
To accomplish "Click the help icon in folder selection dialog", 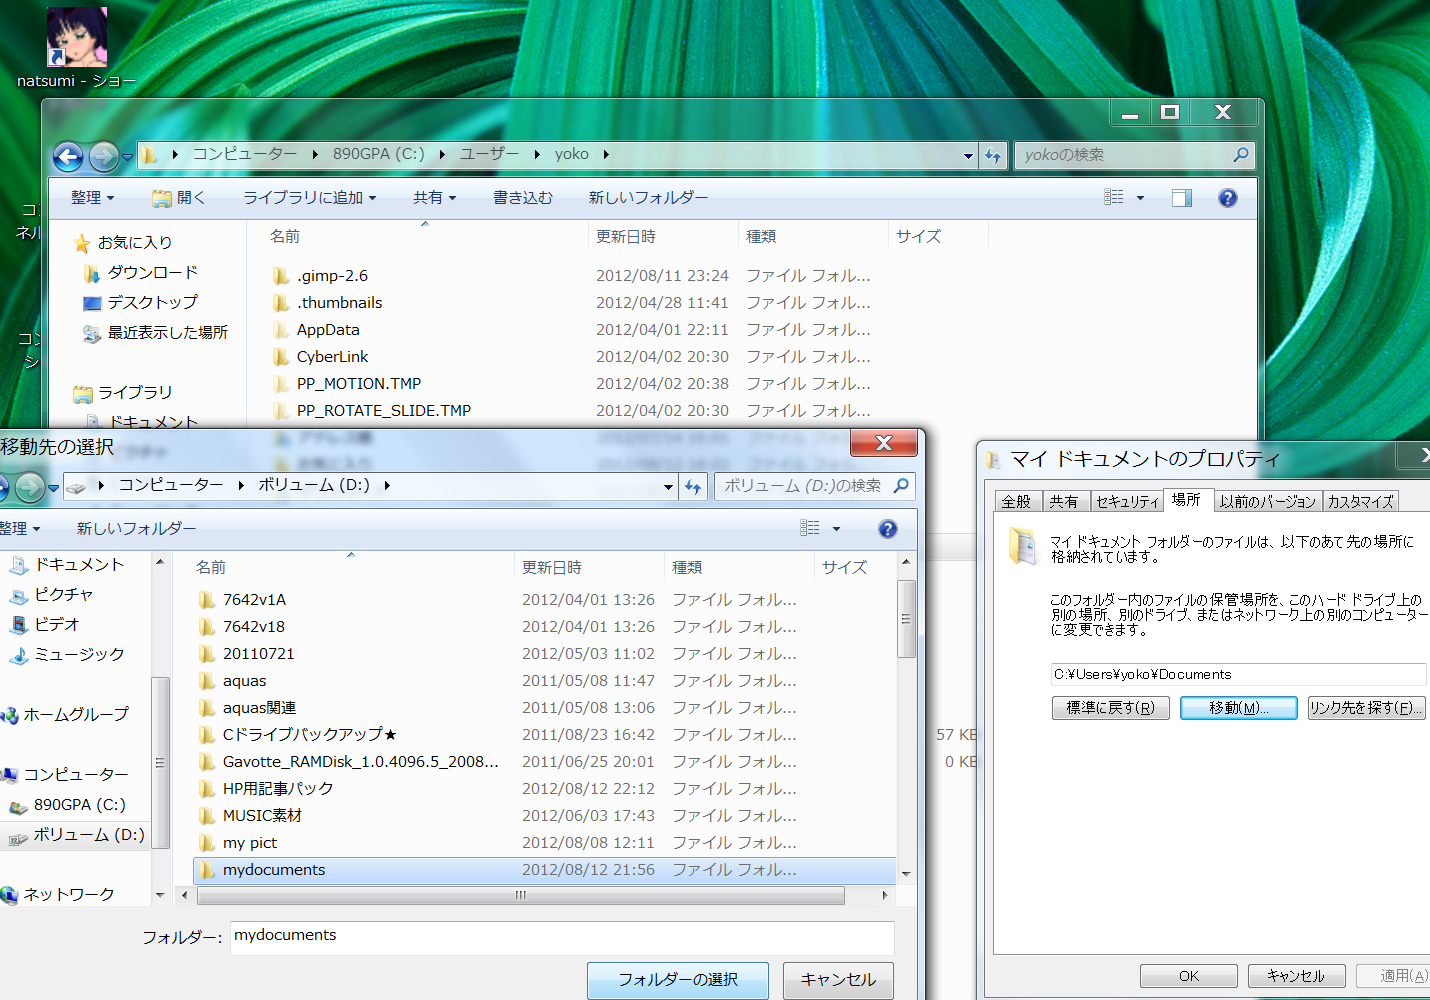I will click(887, 529).
